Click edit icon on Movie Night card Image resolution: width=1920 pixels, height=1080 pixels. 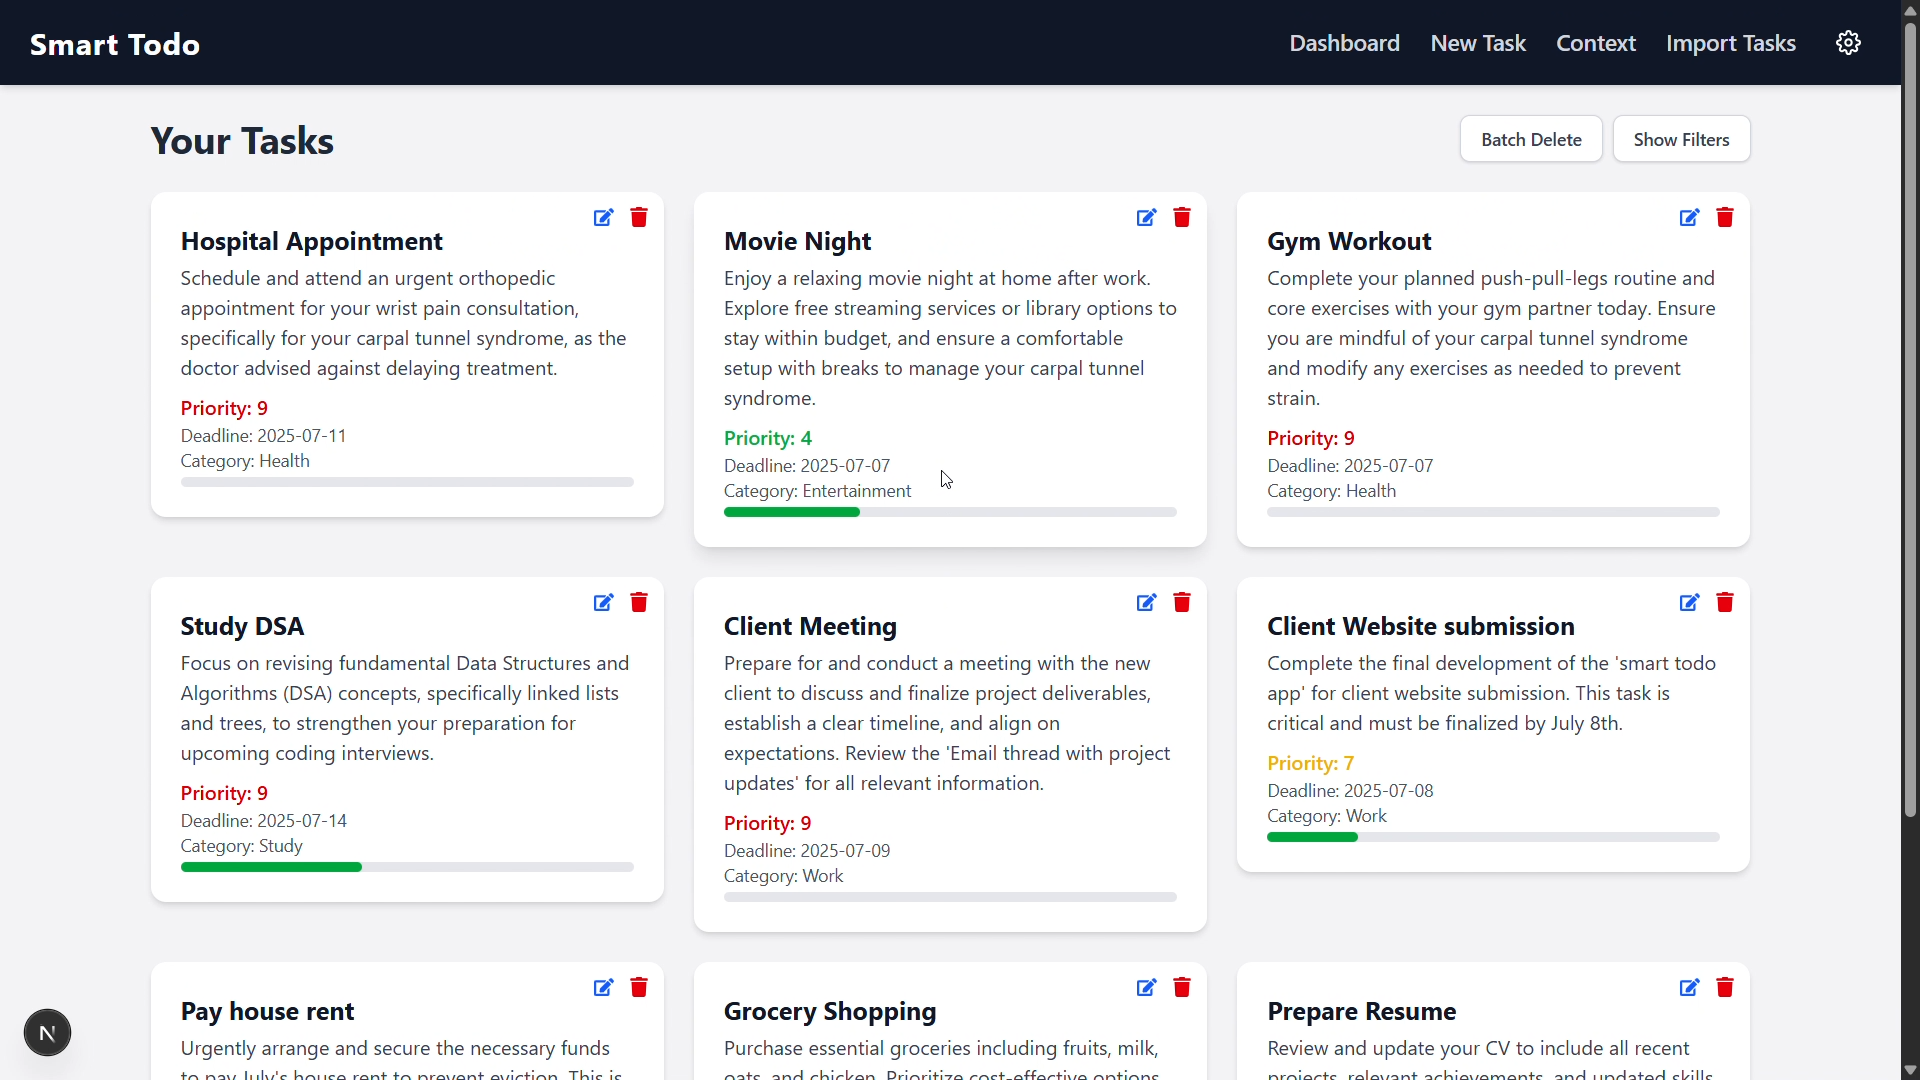[x=1146, y=218]
